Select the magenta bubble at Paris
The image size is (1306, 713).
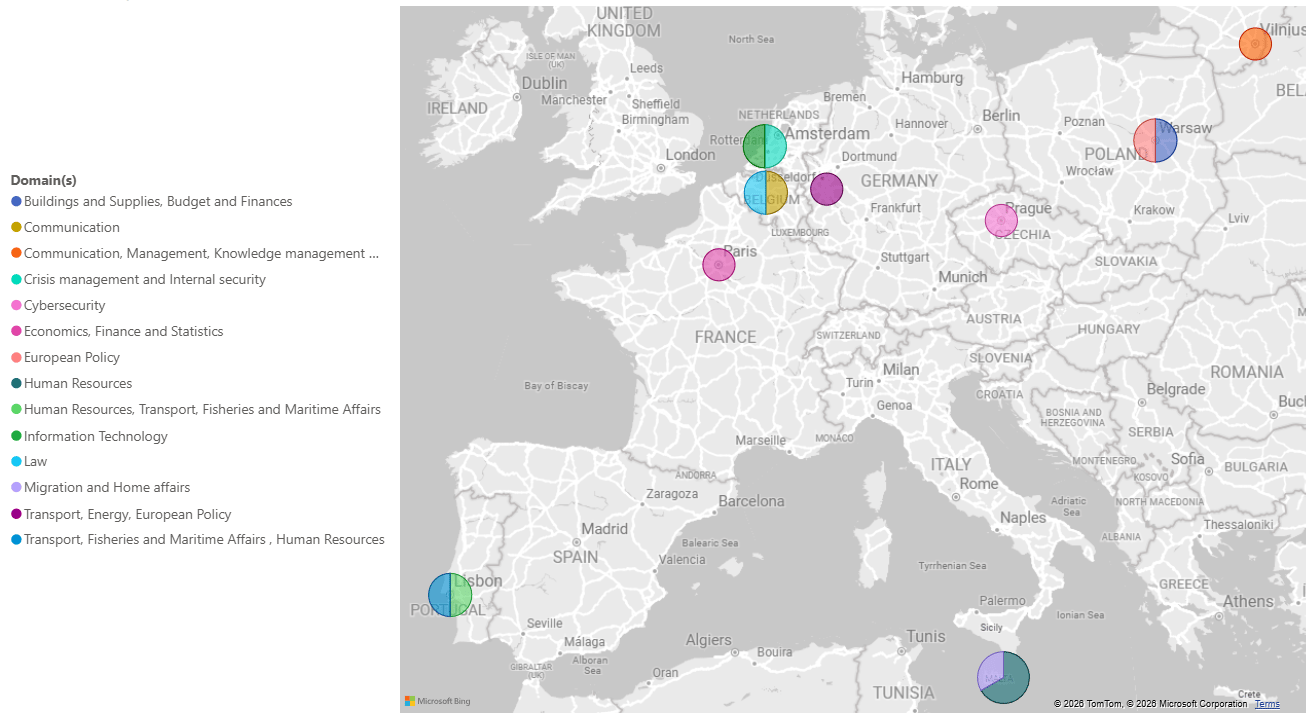(719, 265)
